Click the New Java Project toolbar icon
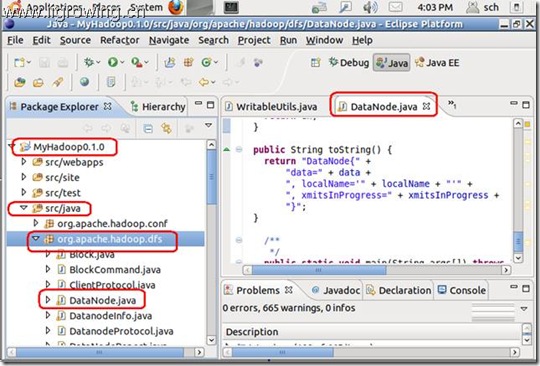The image size is (540, 366). (169, 62)
